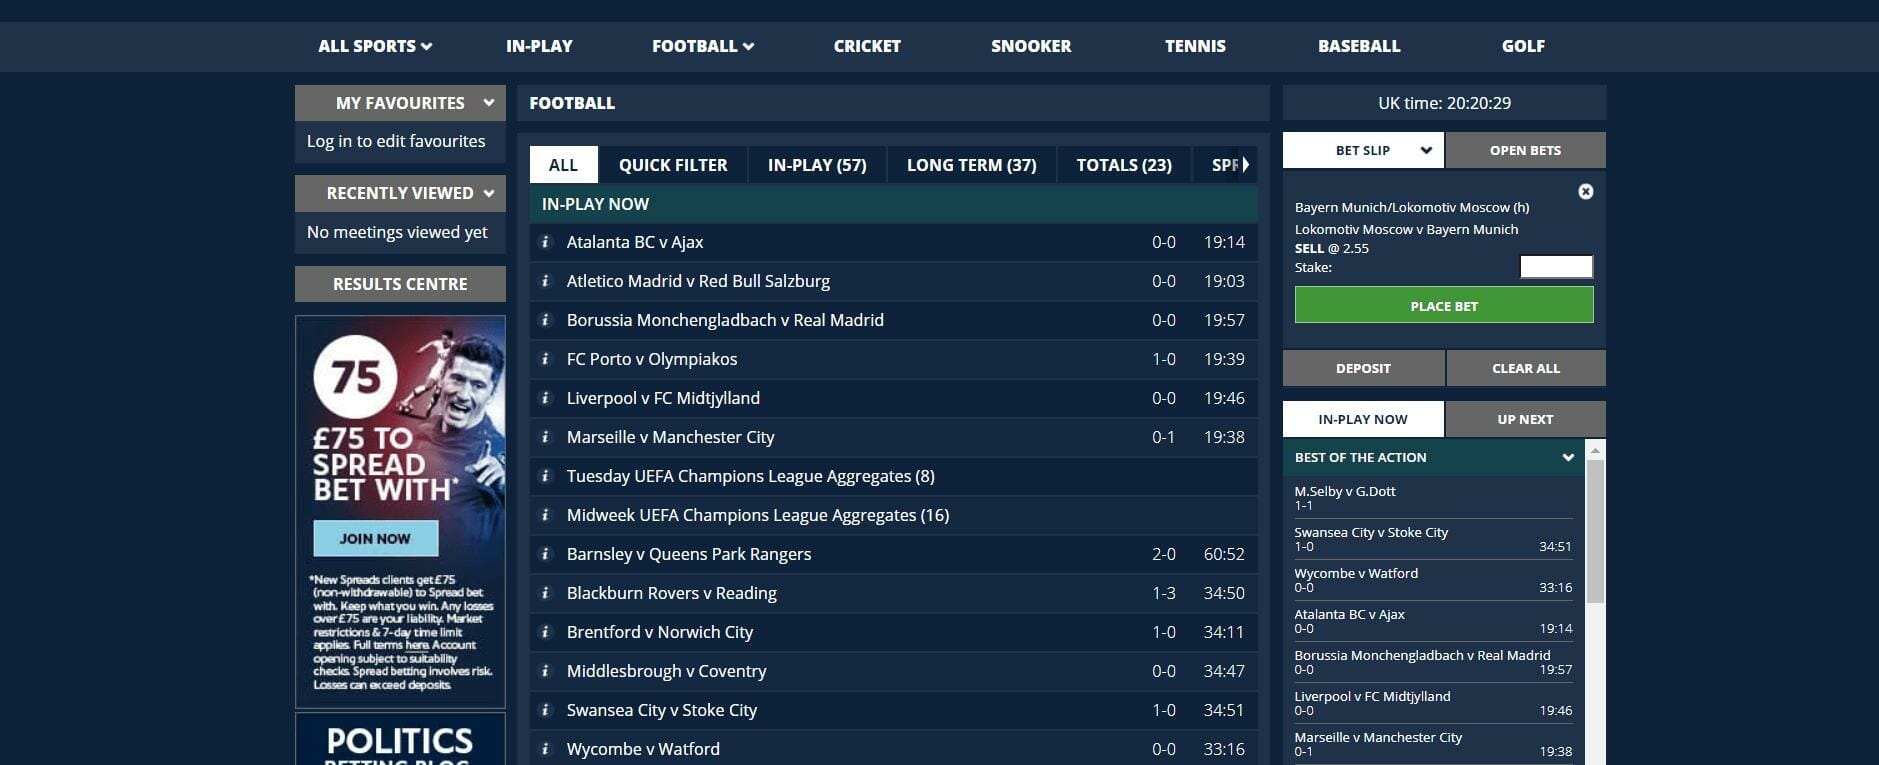The image size is (1879, 765).
Task: Click the Clear All button
Action: (1526, 368)
